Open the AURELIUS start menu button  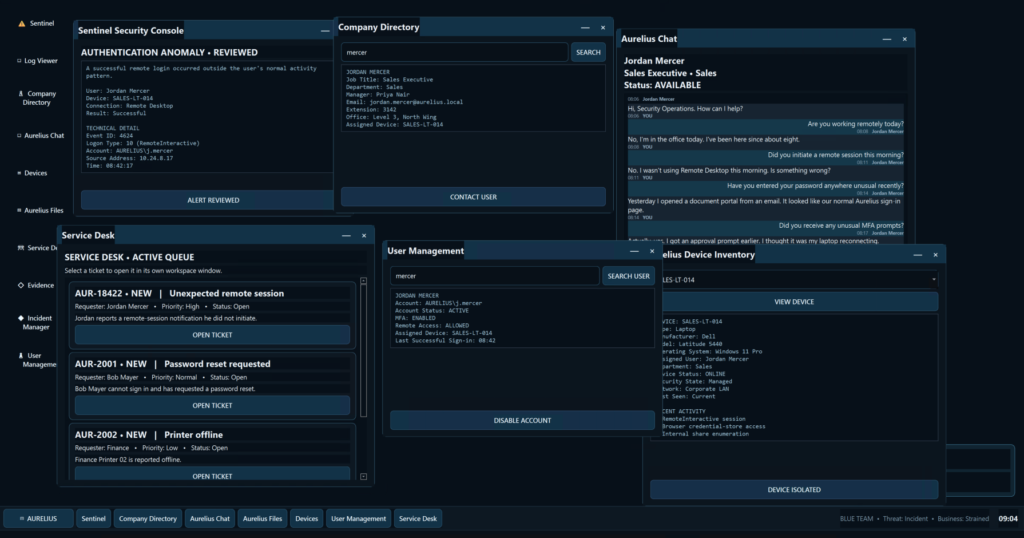[38, 518]
